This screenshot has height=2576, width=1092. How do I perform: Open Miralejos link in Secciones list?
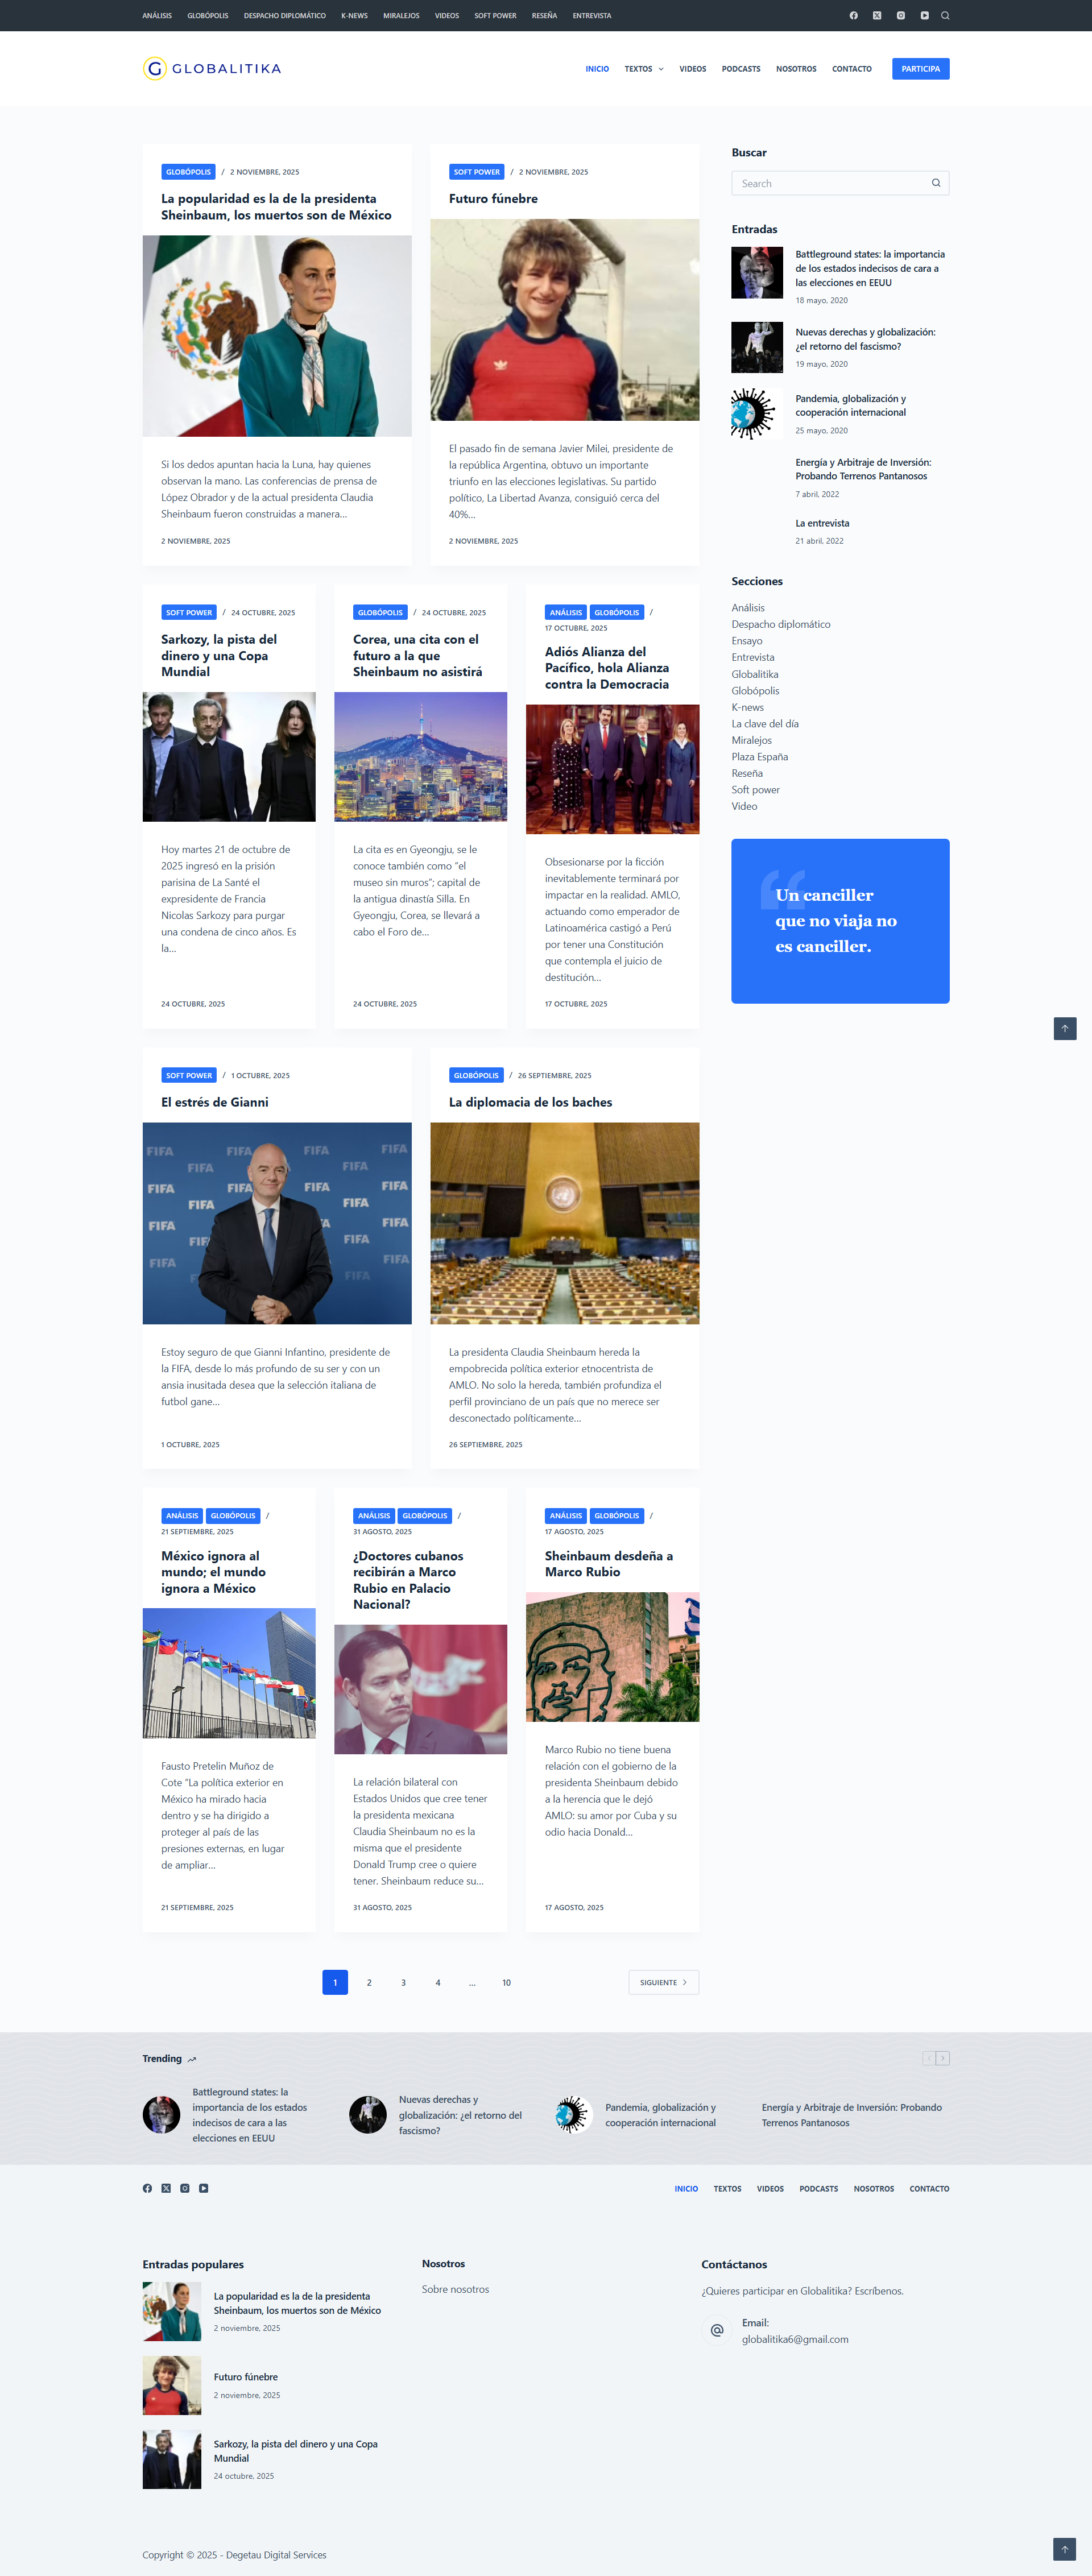coord(751,740)
